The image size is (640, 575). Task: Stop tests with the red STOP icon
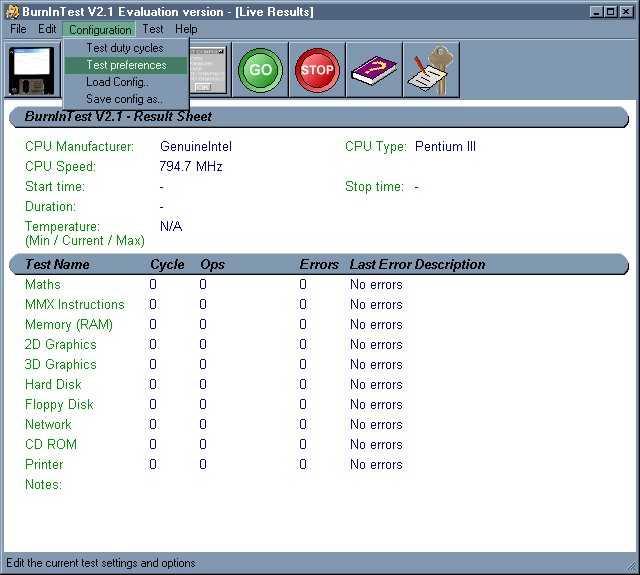(x=317, y=70)
